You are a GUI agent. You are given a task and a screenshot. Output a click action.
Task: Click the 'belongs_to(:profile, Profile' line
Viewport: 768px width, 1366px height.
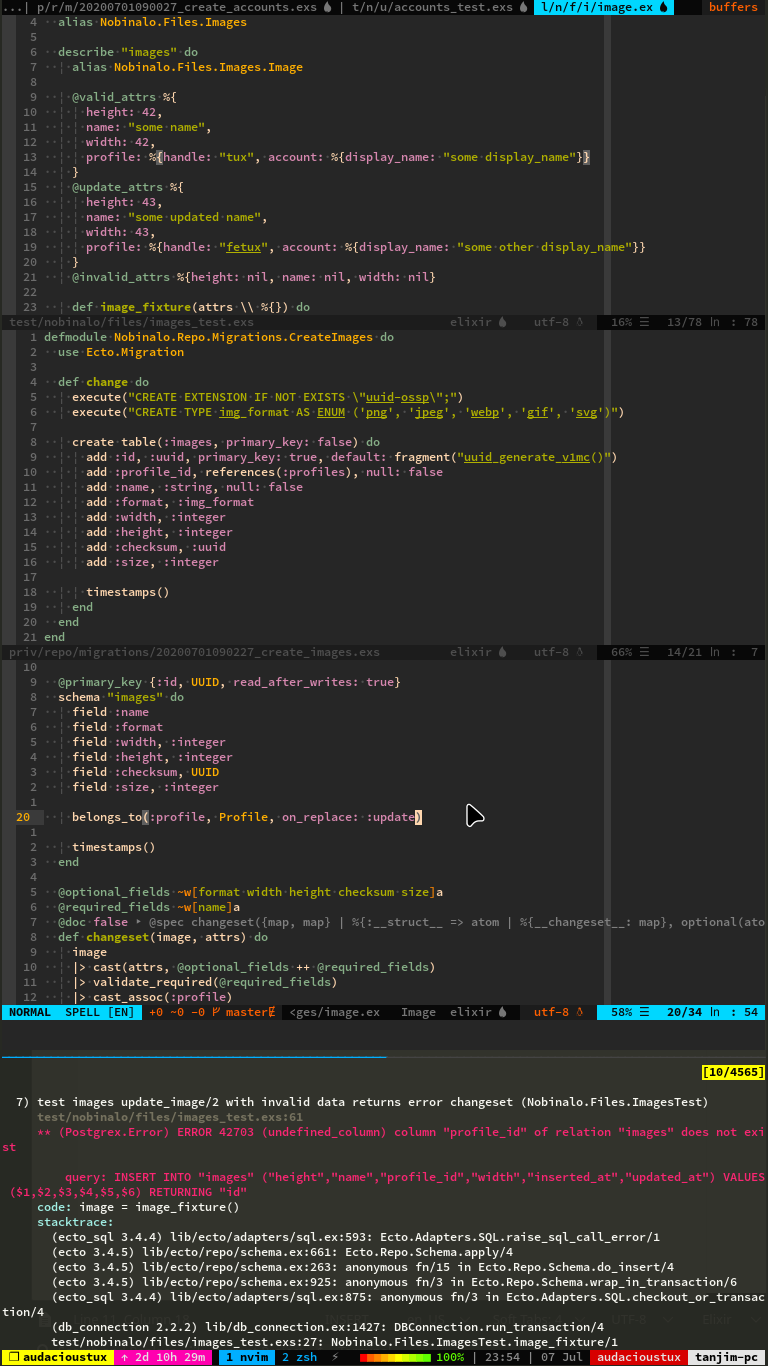coord(247,817)
